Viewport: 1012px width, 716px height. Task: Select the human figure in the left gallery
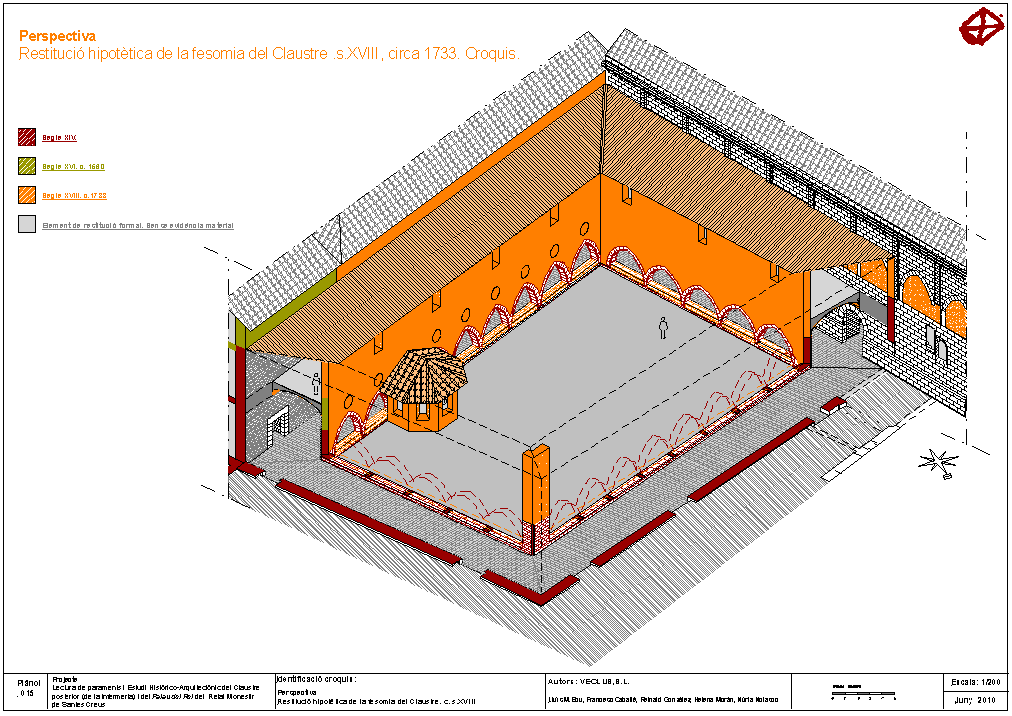tap(317, 383)
